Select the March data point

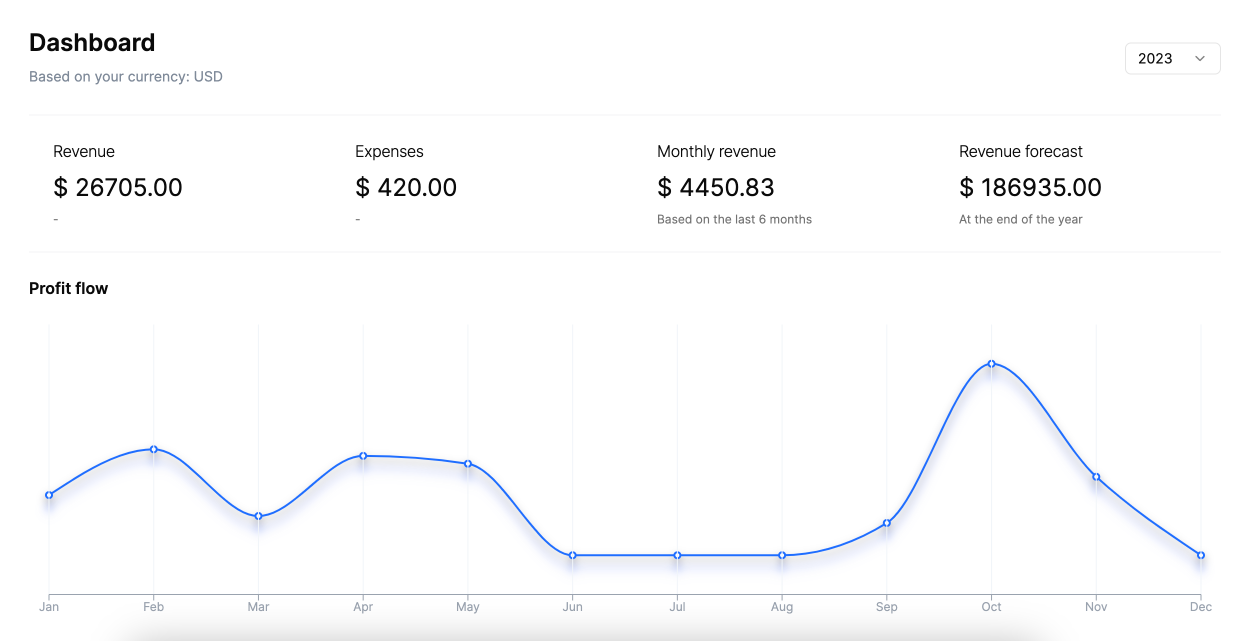[x=258, y=516]
